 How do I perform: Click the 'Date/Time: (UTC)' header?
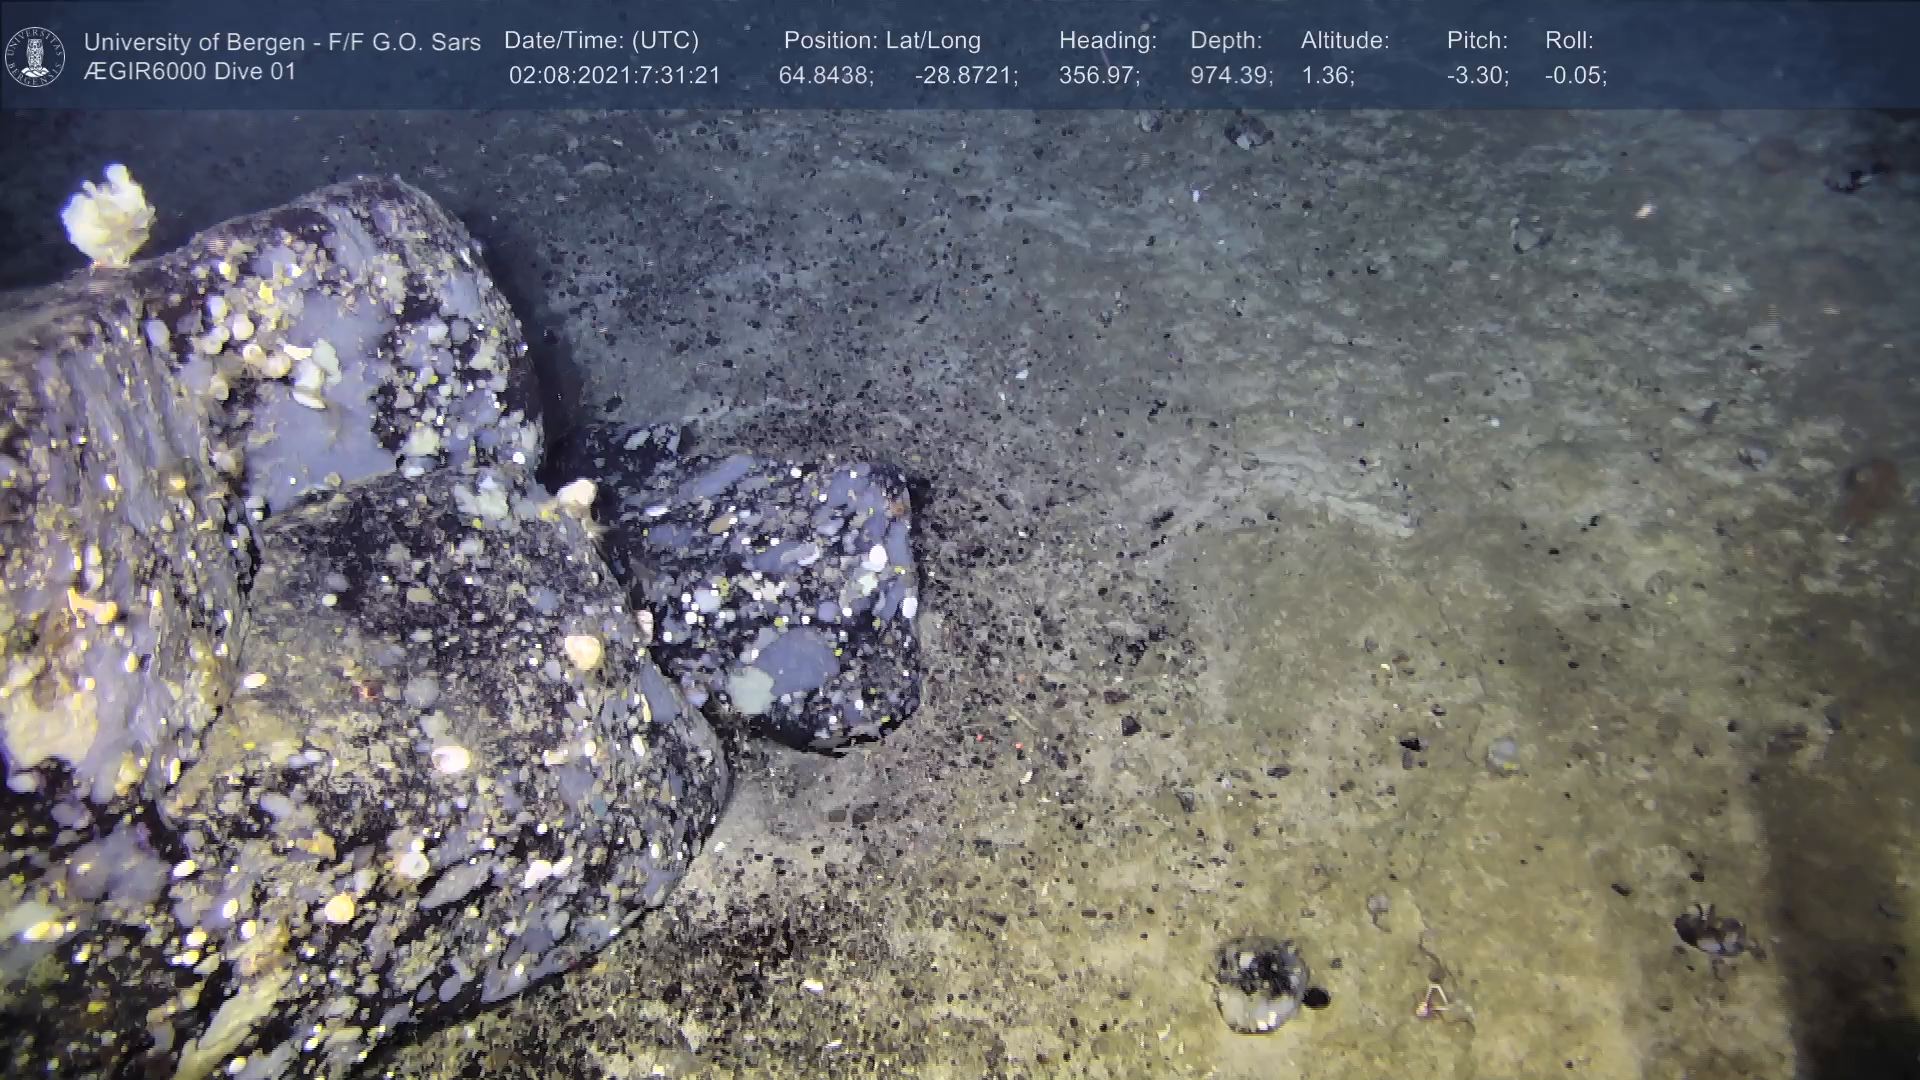(601, 41)
